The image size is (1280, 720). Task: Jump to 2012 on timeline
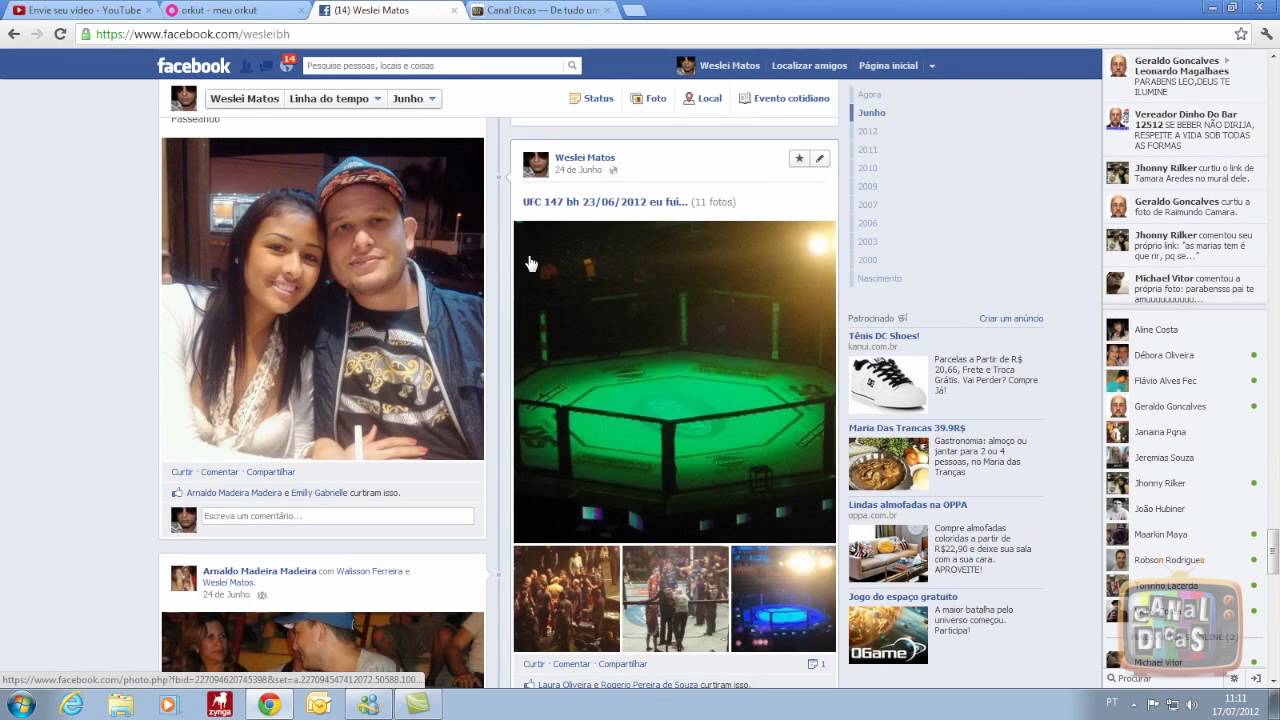867,131
